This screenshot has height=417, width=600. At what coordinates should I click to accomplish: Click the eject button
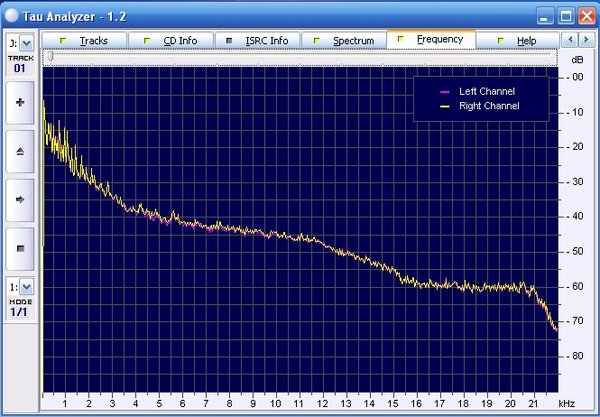coord(20,151)
